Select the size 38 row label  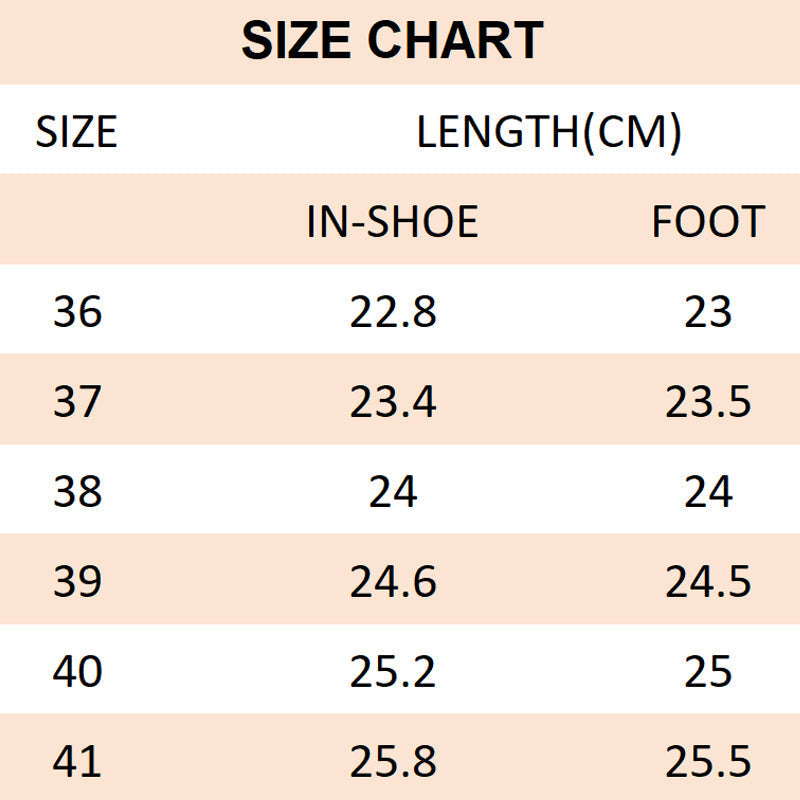tap(77, 492)
